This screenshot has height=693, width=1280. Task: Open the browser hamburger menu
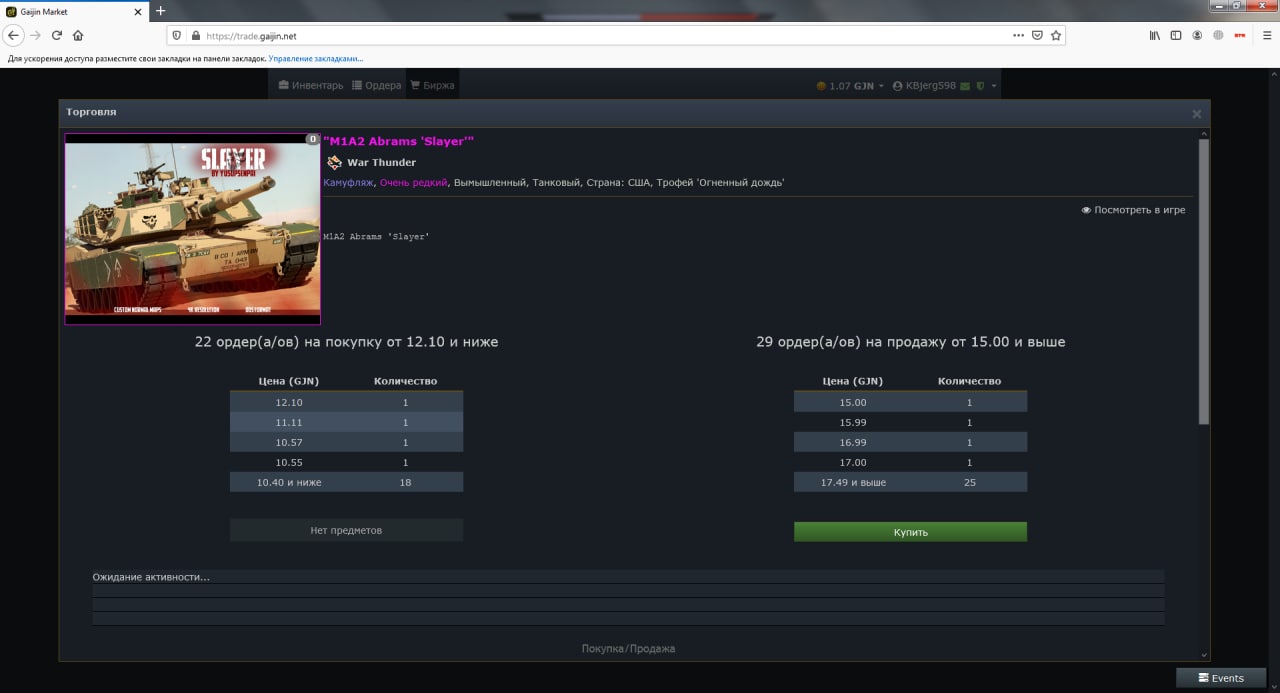[x=1266, y=35]
